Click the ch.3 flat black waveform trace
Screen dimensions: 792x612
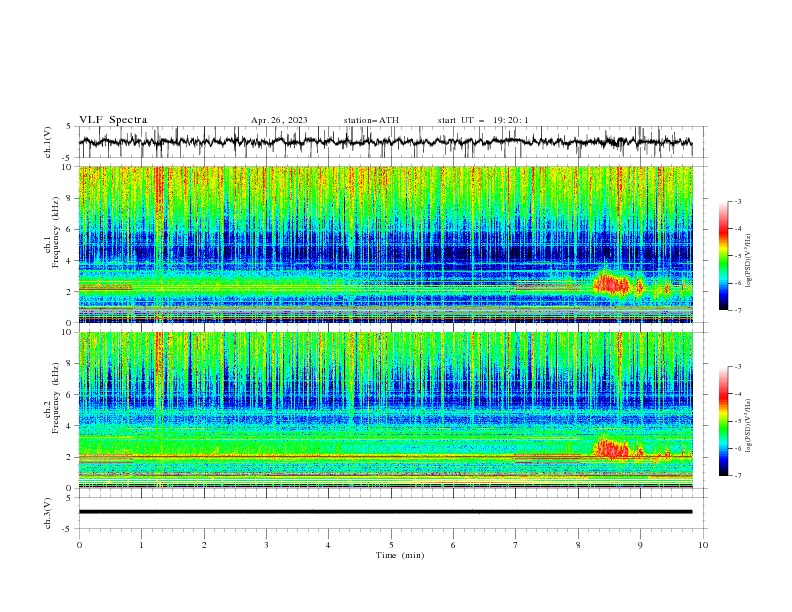385,512
